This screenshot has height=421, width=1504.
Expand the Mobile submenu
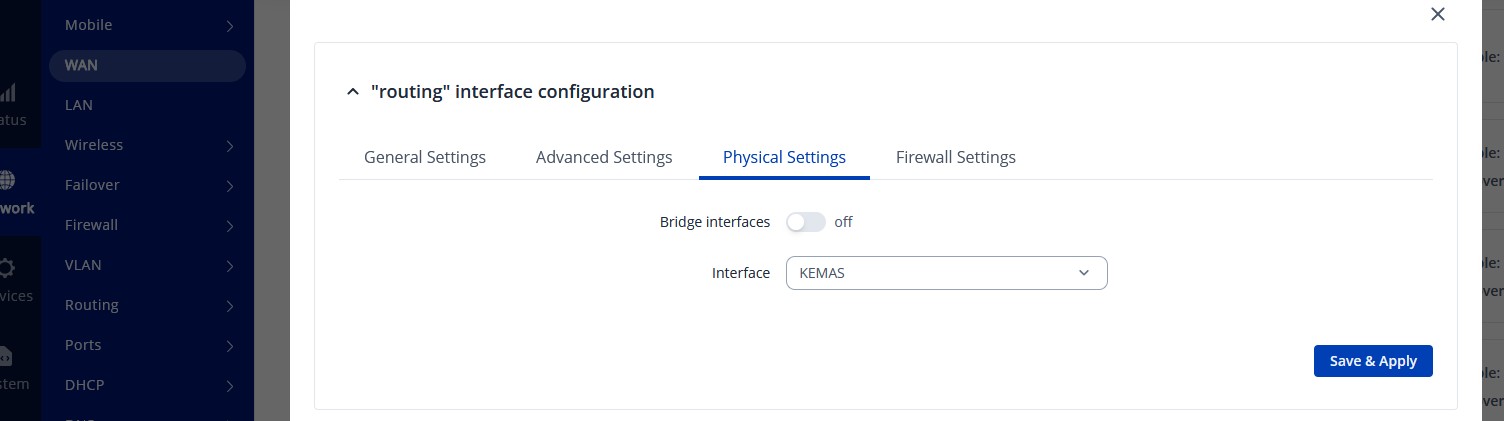(x=230, y=25)
